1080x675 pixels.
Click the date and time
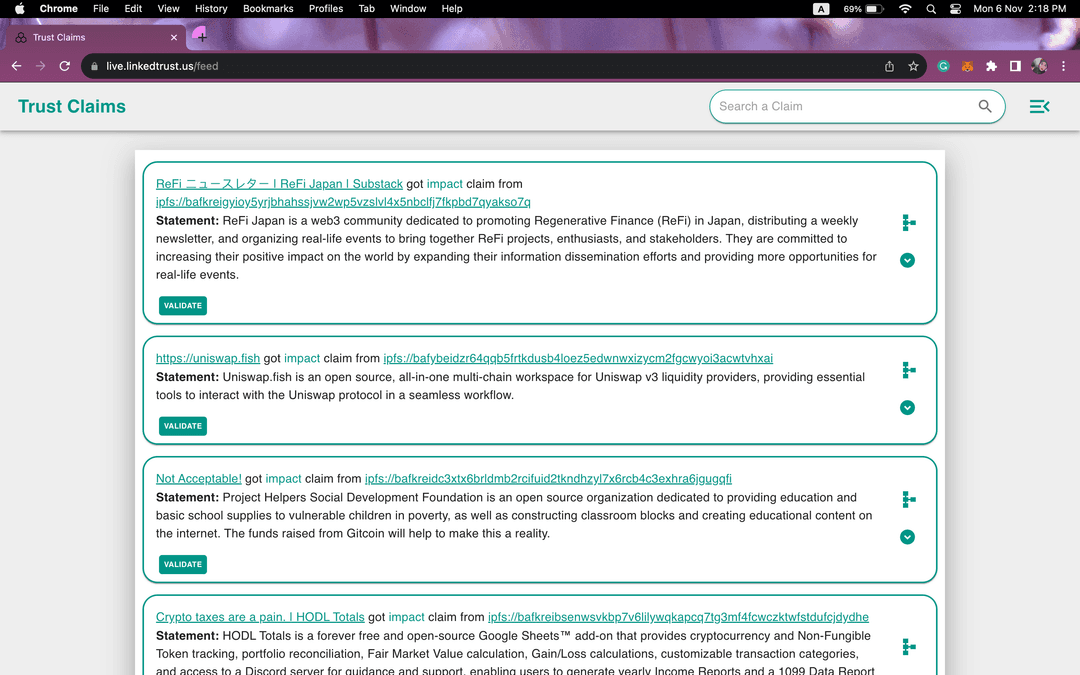click(x=1019, y=9)
